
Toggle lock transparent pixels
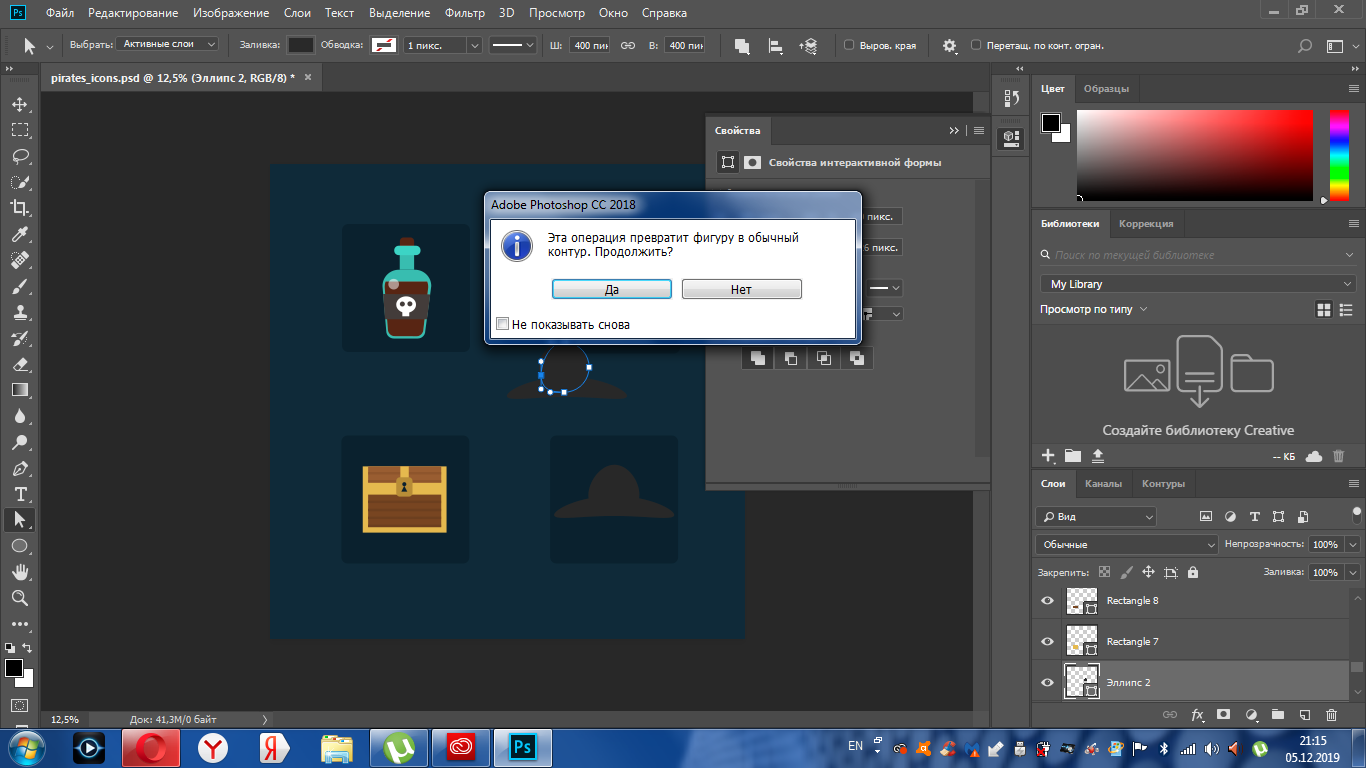pyautogui.click(x=1104, y=572)
